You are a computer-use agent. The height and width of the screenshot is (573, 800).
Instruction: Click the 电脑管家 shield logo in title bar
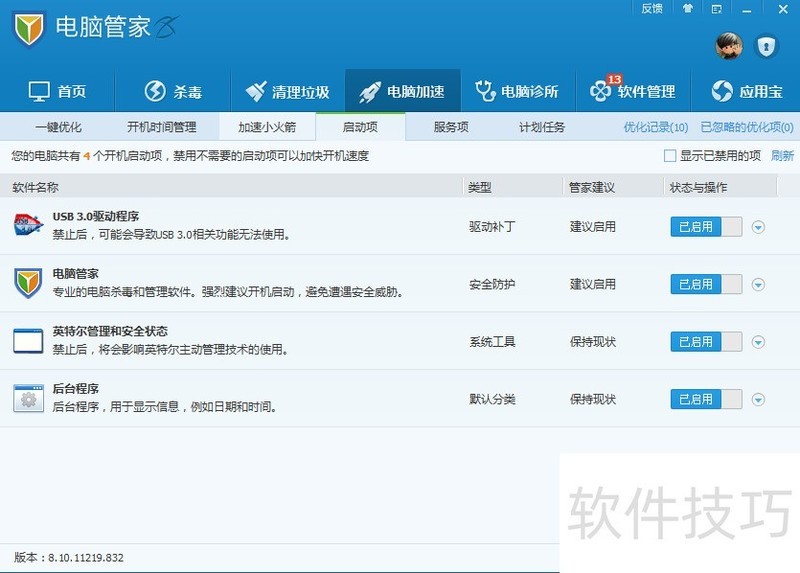click(29, 29)
